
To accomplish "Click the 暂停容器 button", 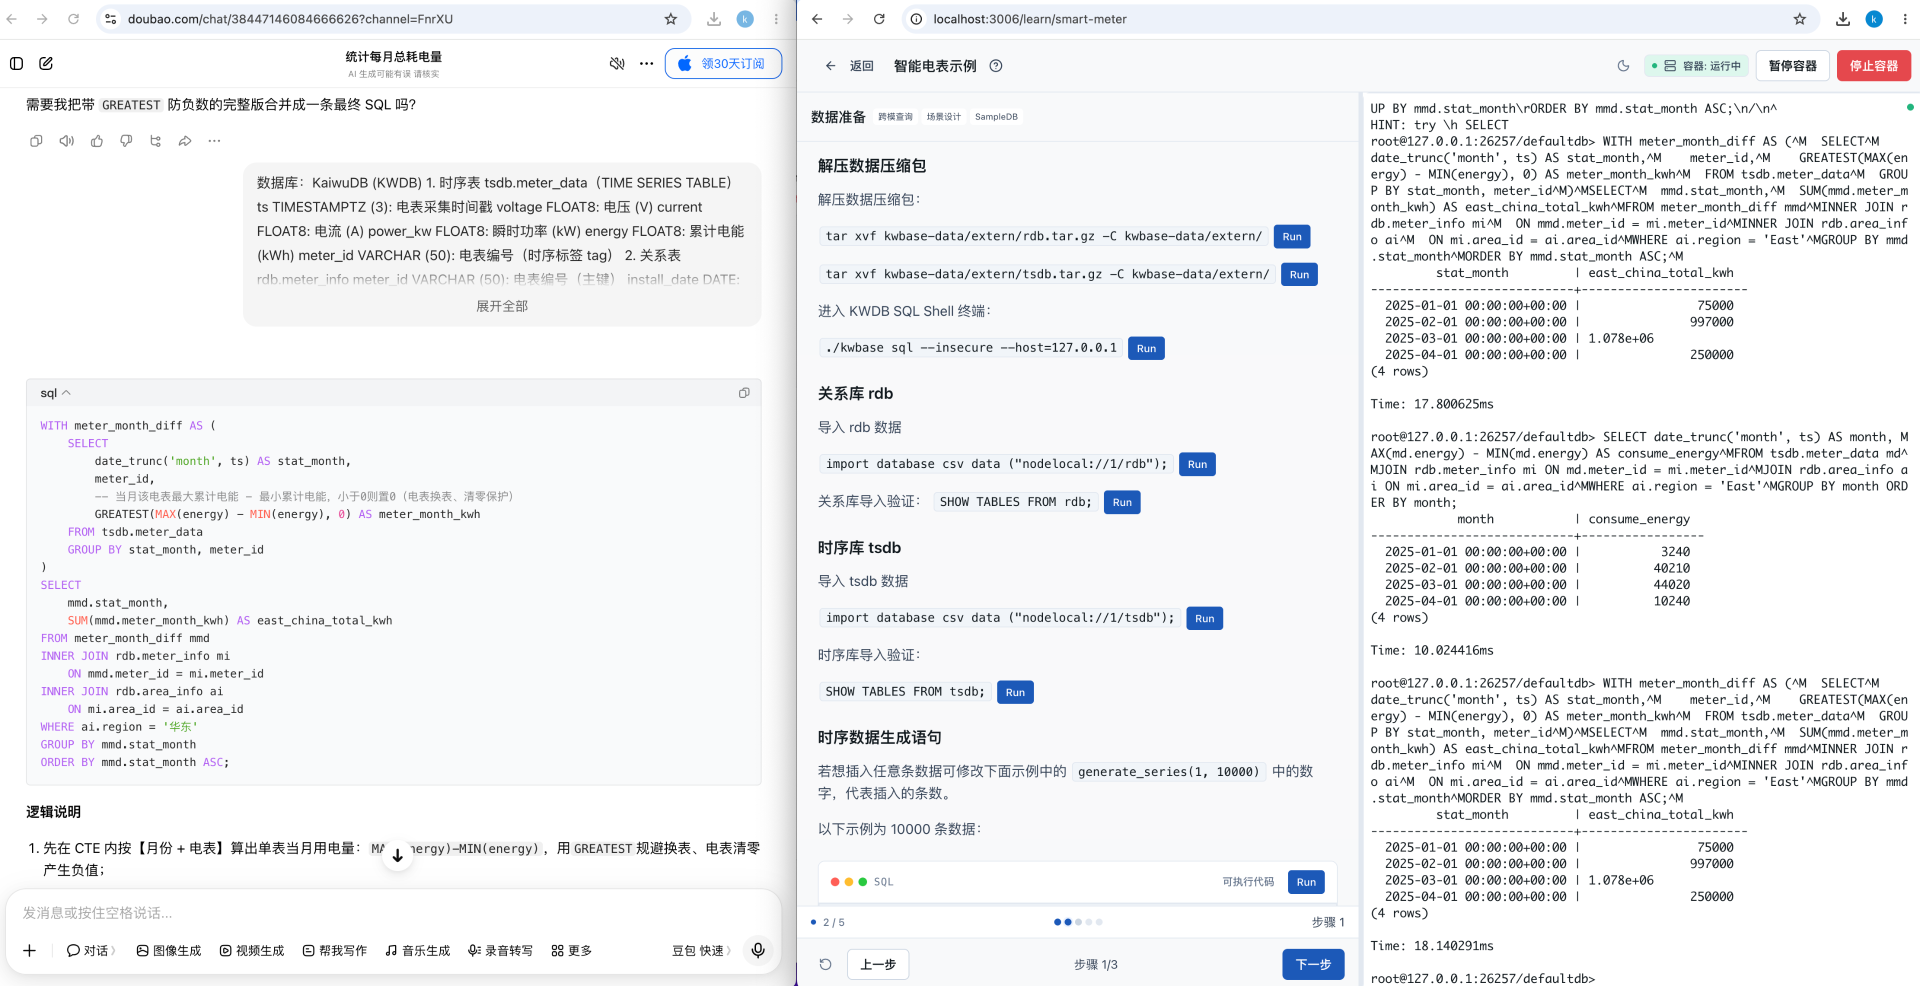I will tap(1793, 66).
